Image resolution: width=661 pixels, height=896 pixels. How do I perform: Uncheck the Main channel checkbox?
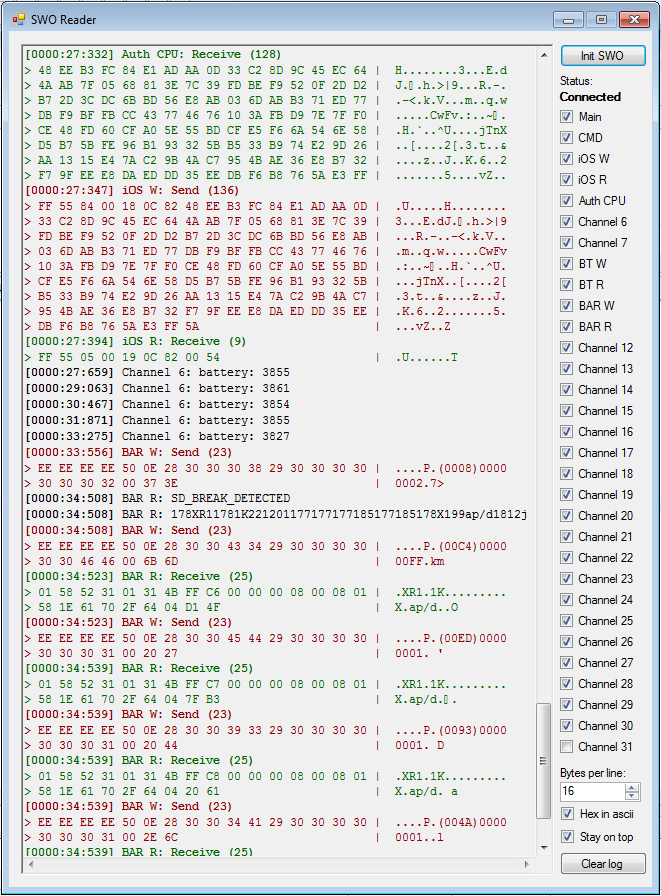pyautogui.click(x=566, y=117)
